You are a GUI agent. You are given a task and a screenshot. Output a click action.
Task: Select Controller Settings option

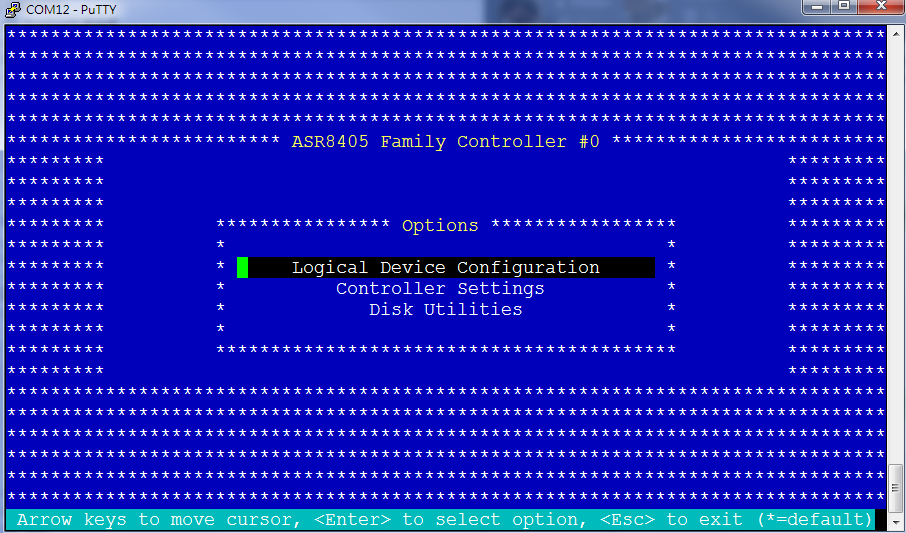pyautogui.click(x=440, y=288)
